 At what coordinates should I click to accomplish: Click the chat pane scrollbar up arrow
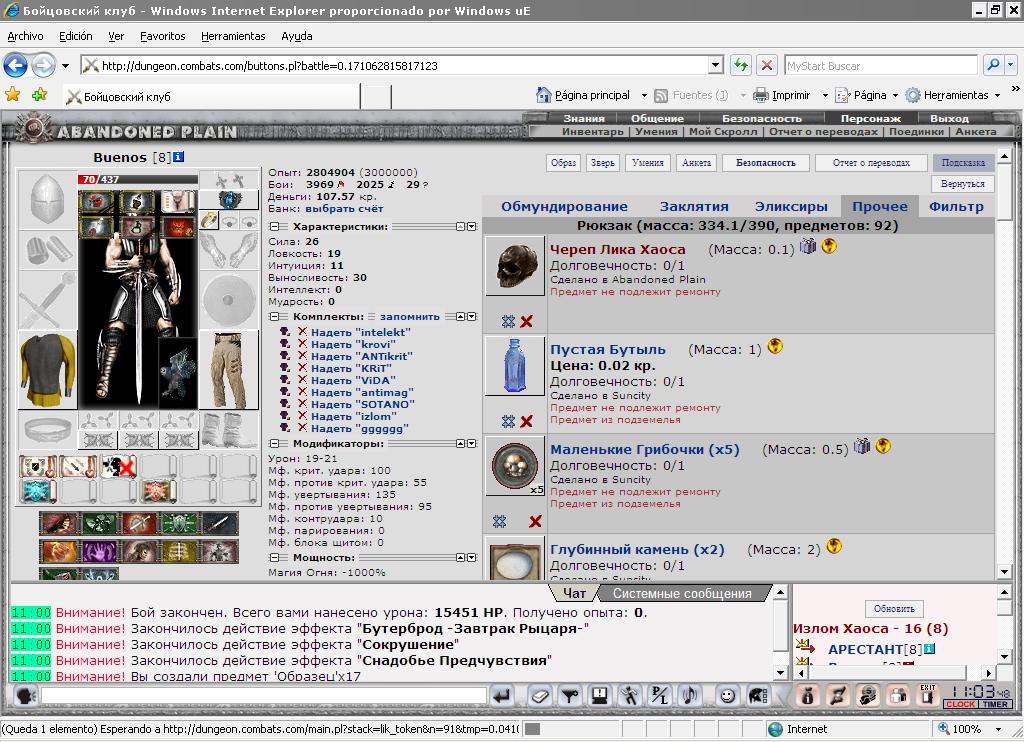click(x=781, y=592)
